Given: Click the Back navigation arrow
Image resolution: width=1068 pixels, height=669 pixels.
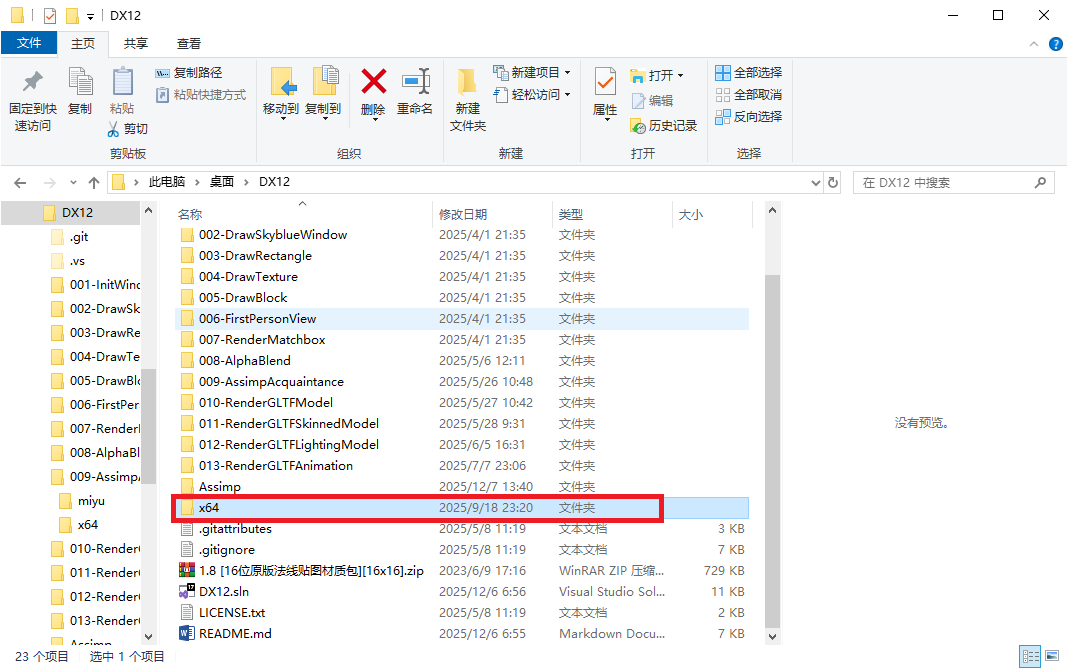Looking at the screenshot, I should click(x=20, y=183).
